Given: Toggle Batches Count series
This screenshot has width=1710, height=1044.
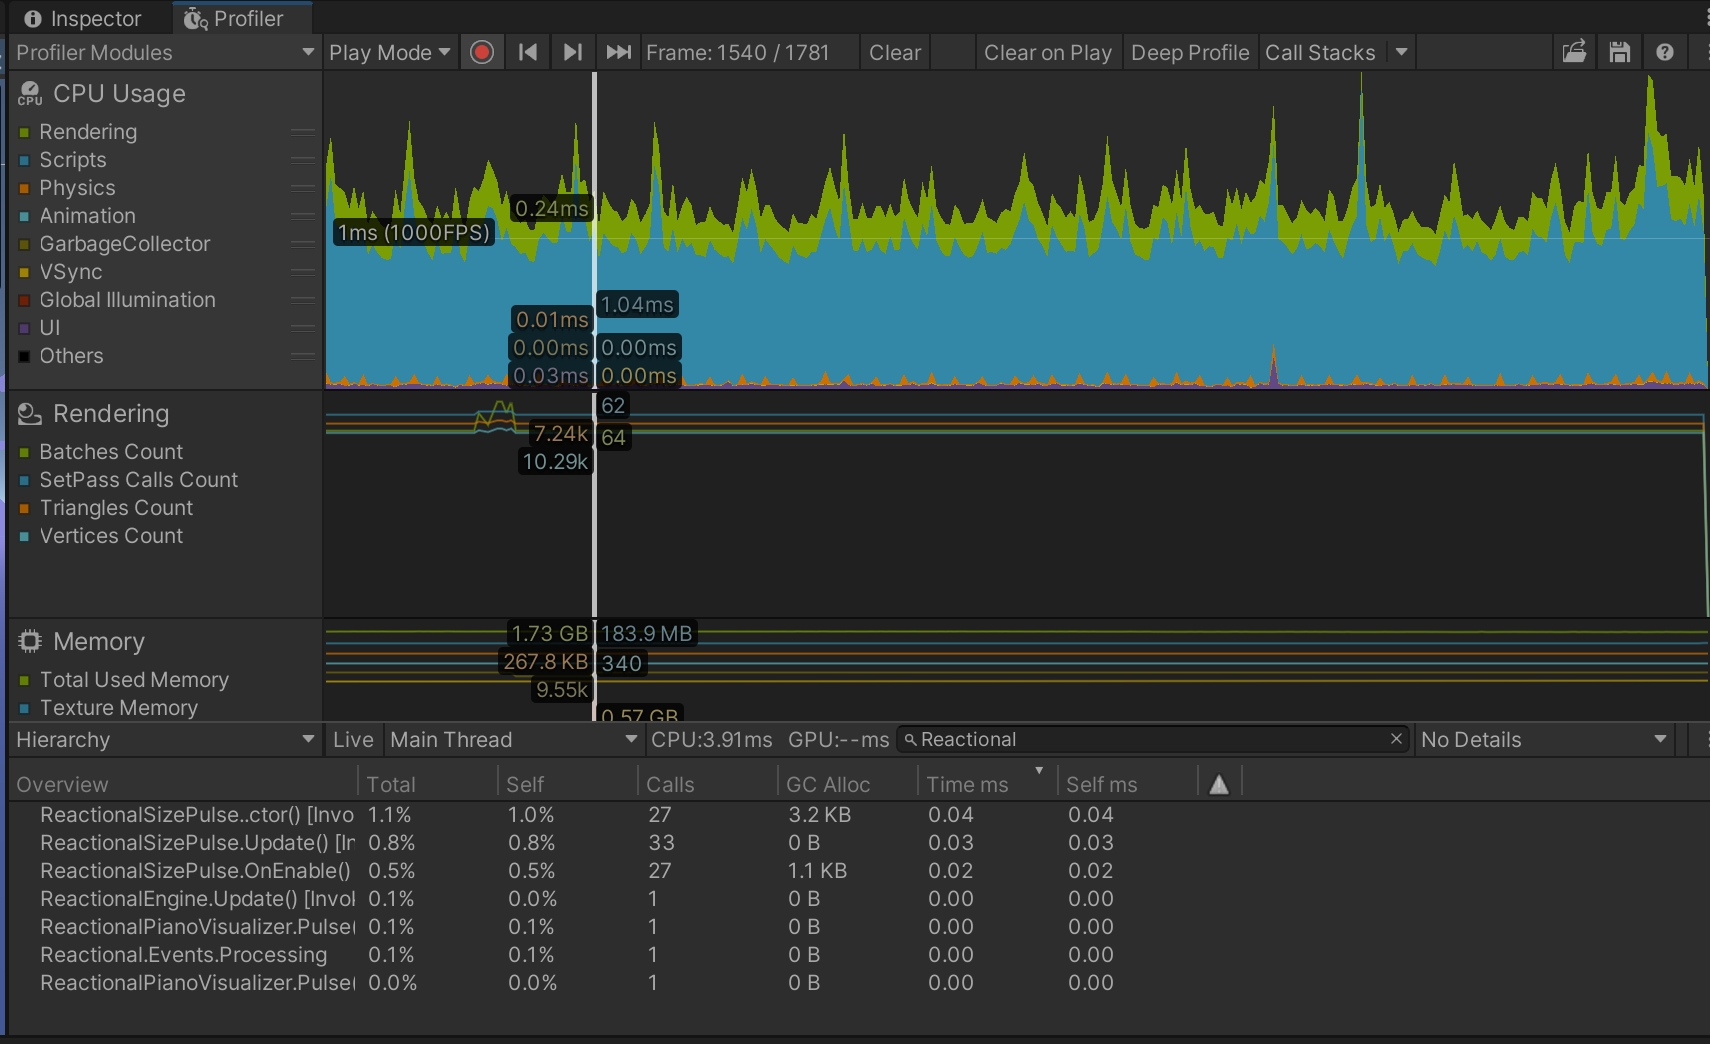Looking at the screenshot, I should pos(24,452).
